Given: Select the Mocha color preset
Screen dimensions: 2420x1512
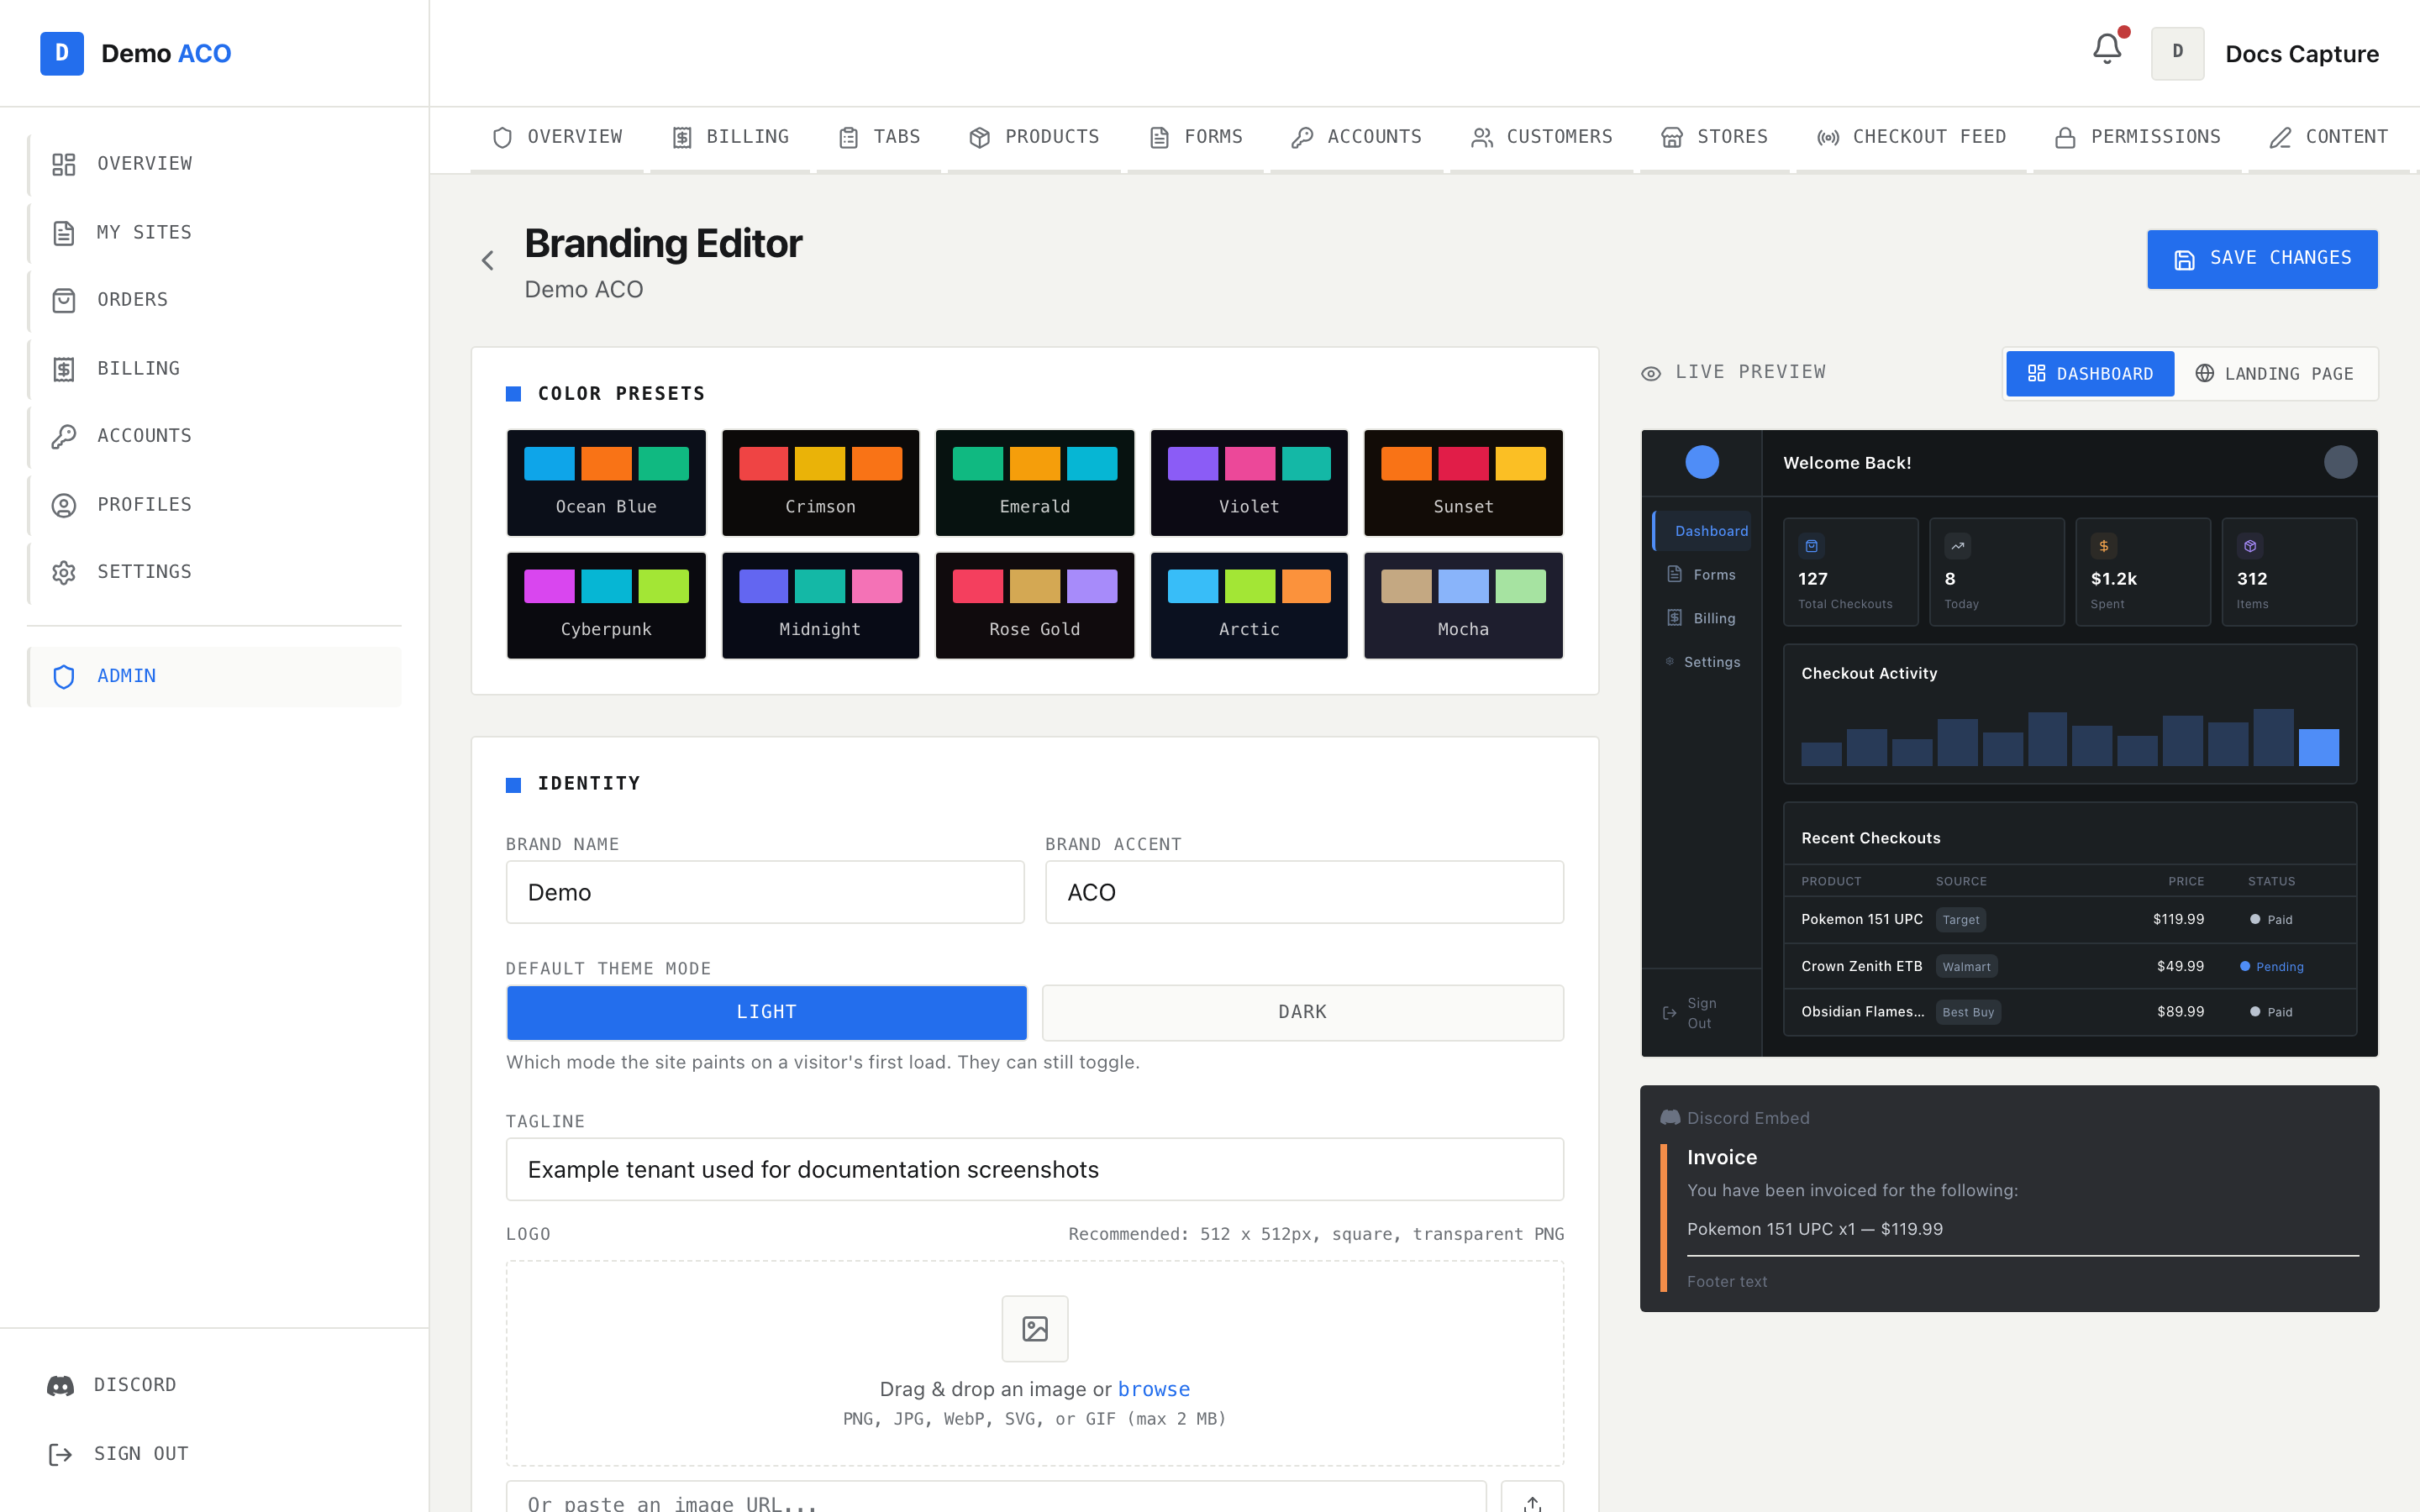Looking at the screenshot, I should [x=1463, y=605].
